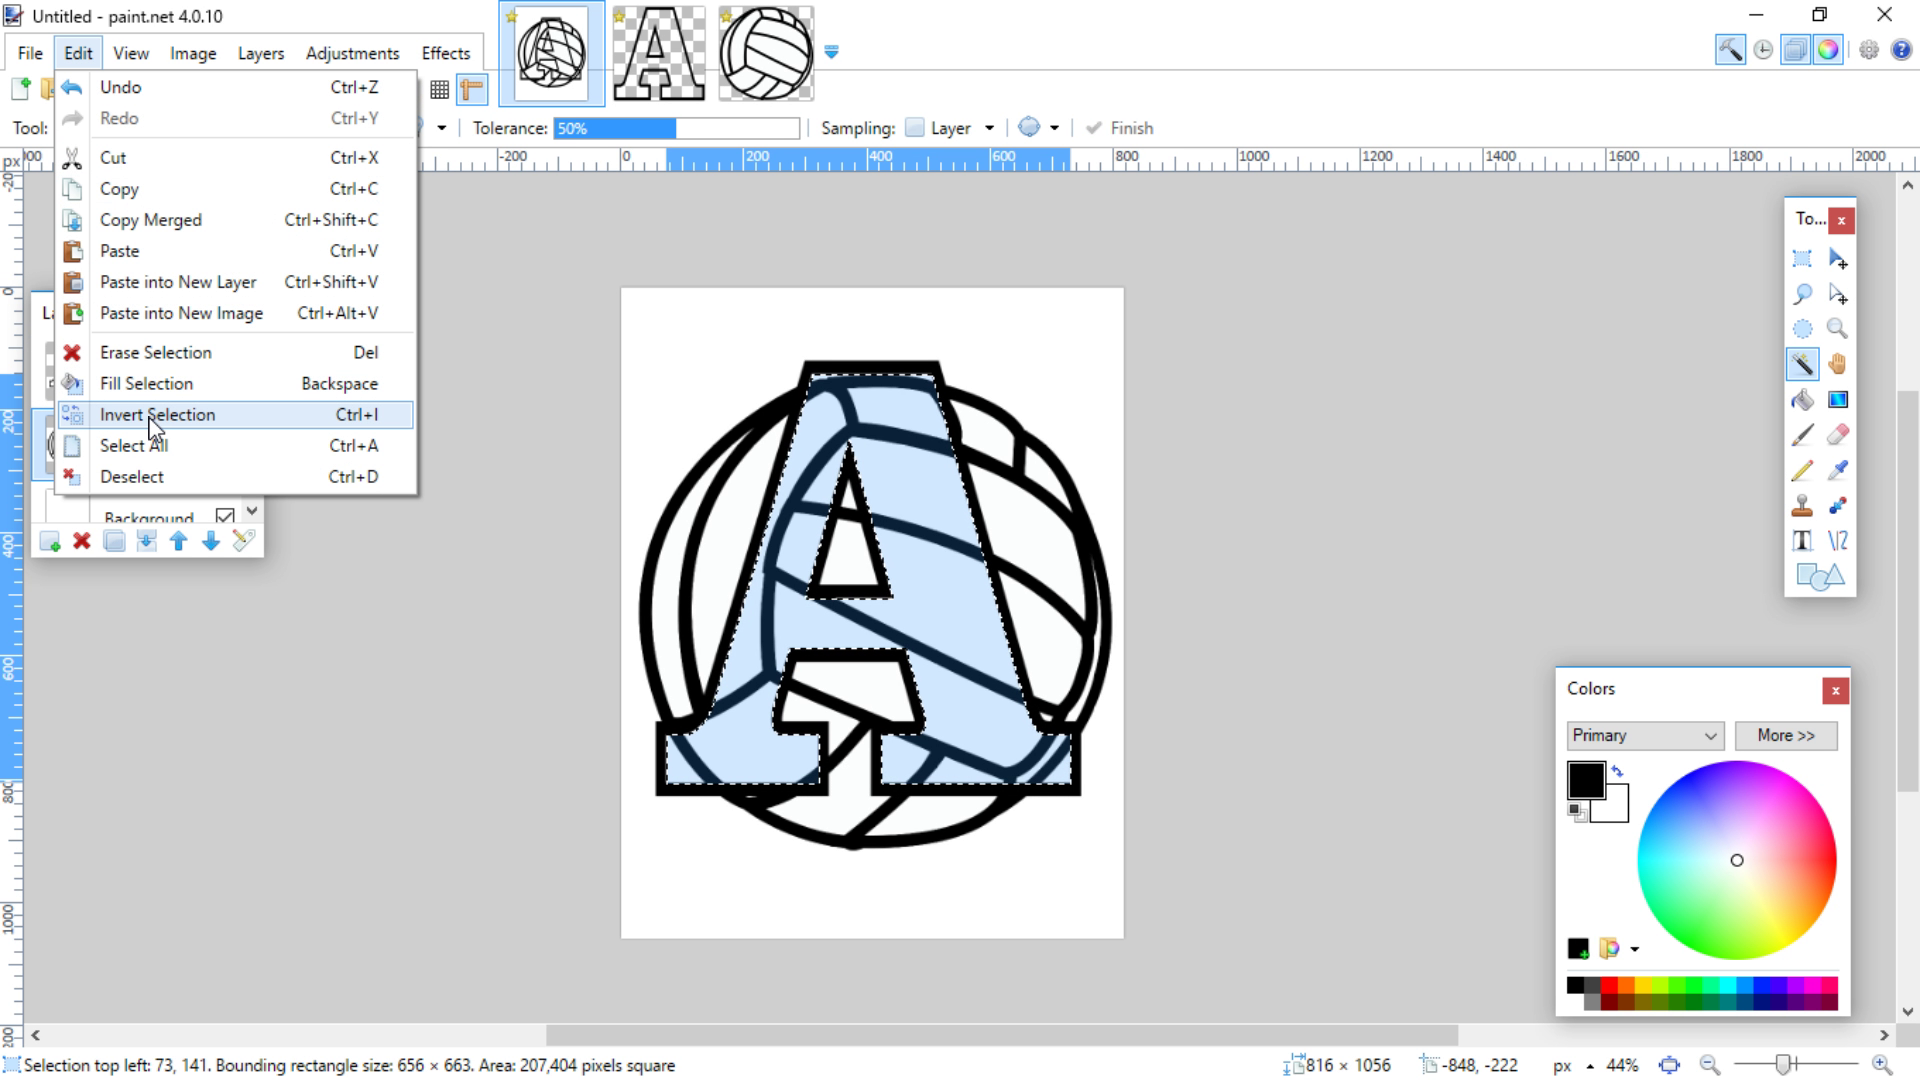Toggle the rulers button
Image resolution: width=1920 pixels, height=1080 pixels.
[x=472, y=90]
